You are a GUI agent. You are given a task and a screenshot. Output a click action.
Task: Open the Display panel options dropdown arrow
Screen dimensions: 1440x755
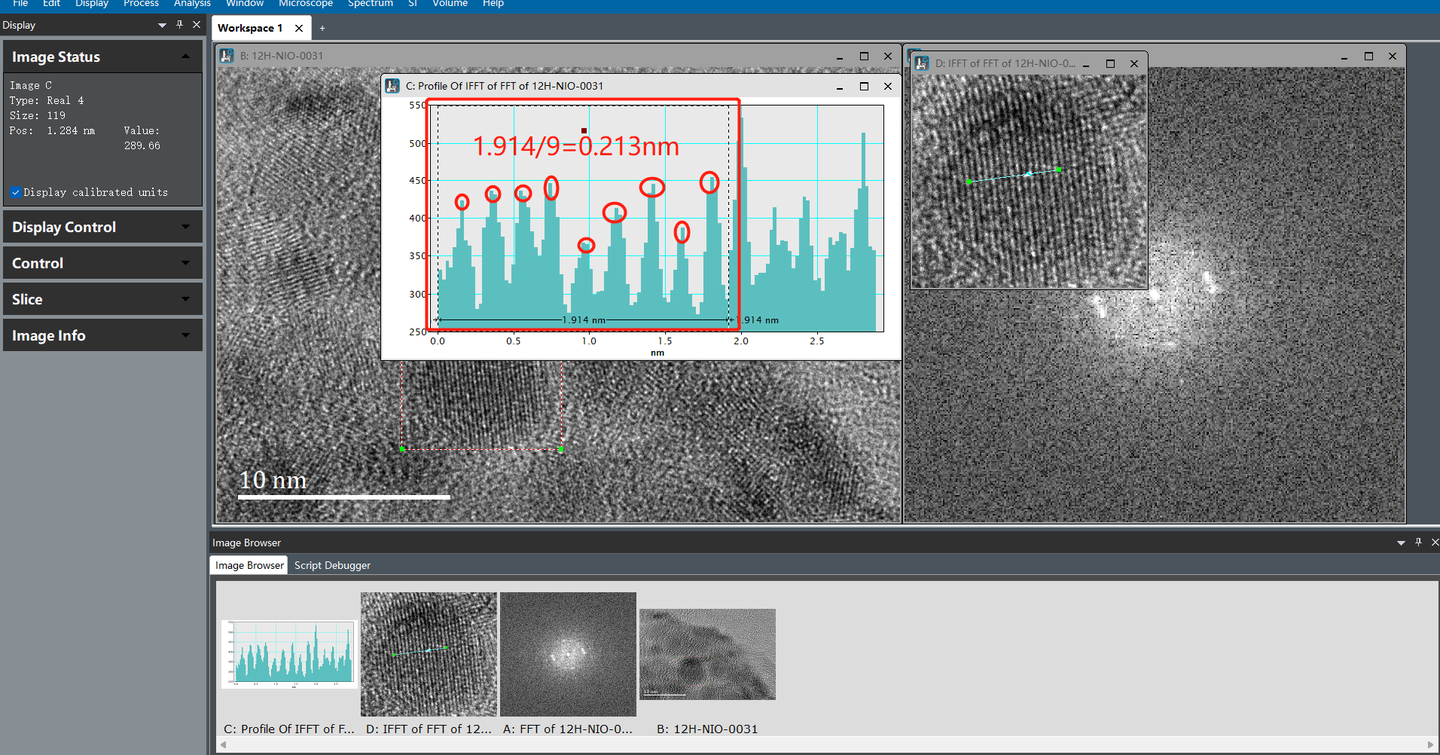(162, 25)
